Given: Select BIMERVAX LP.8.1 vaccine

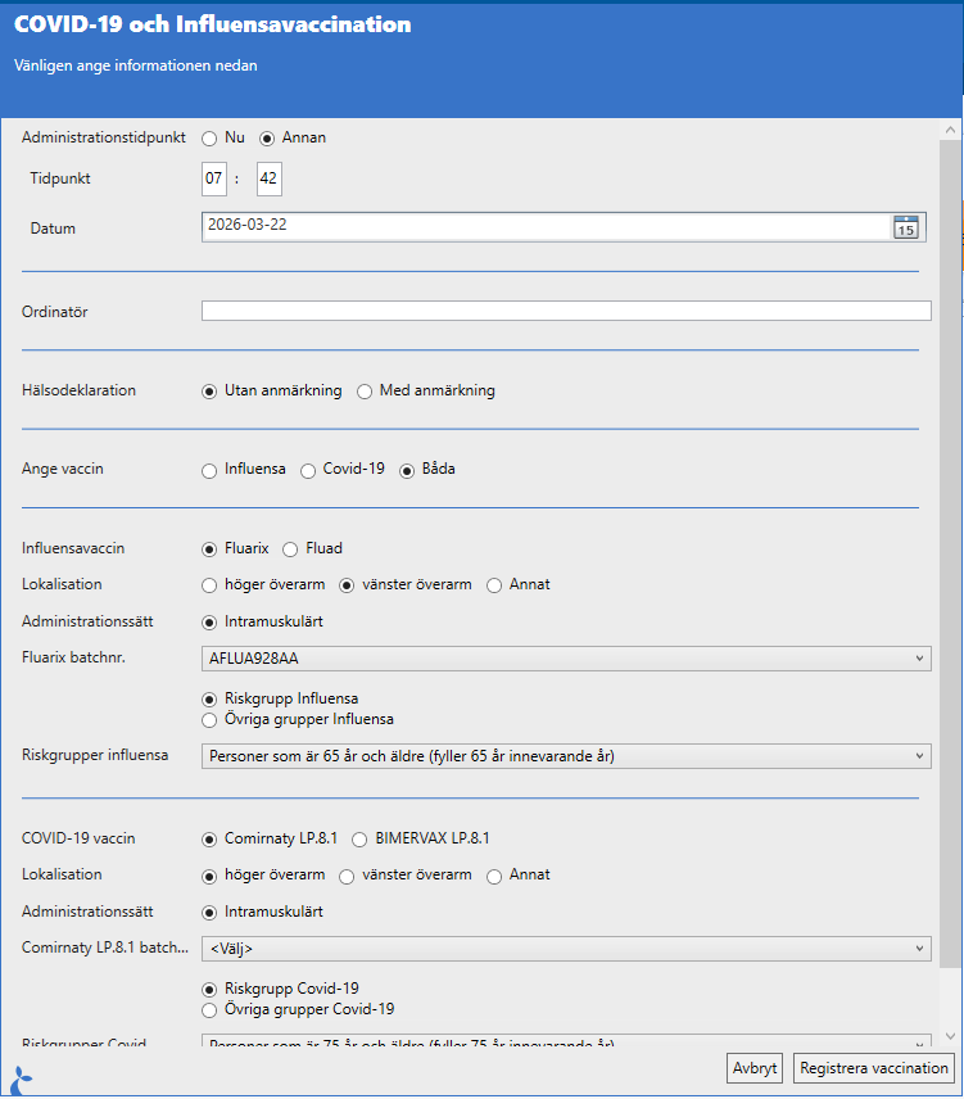Looking at the screenshot, I should (x=360, y=839).
